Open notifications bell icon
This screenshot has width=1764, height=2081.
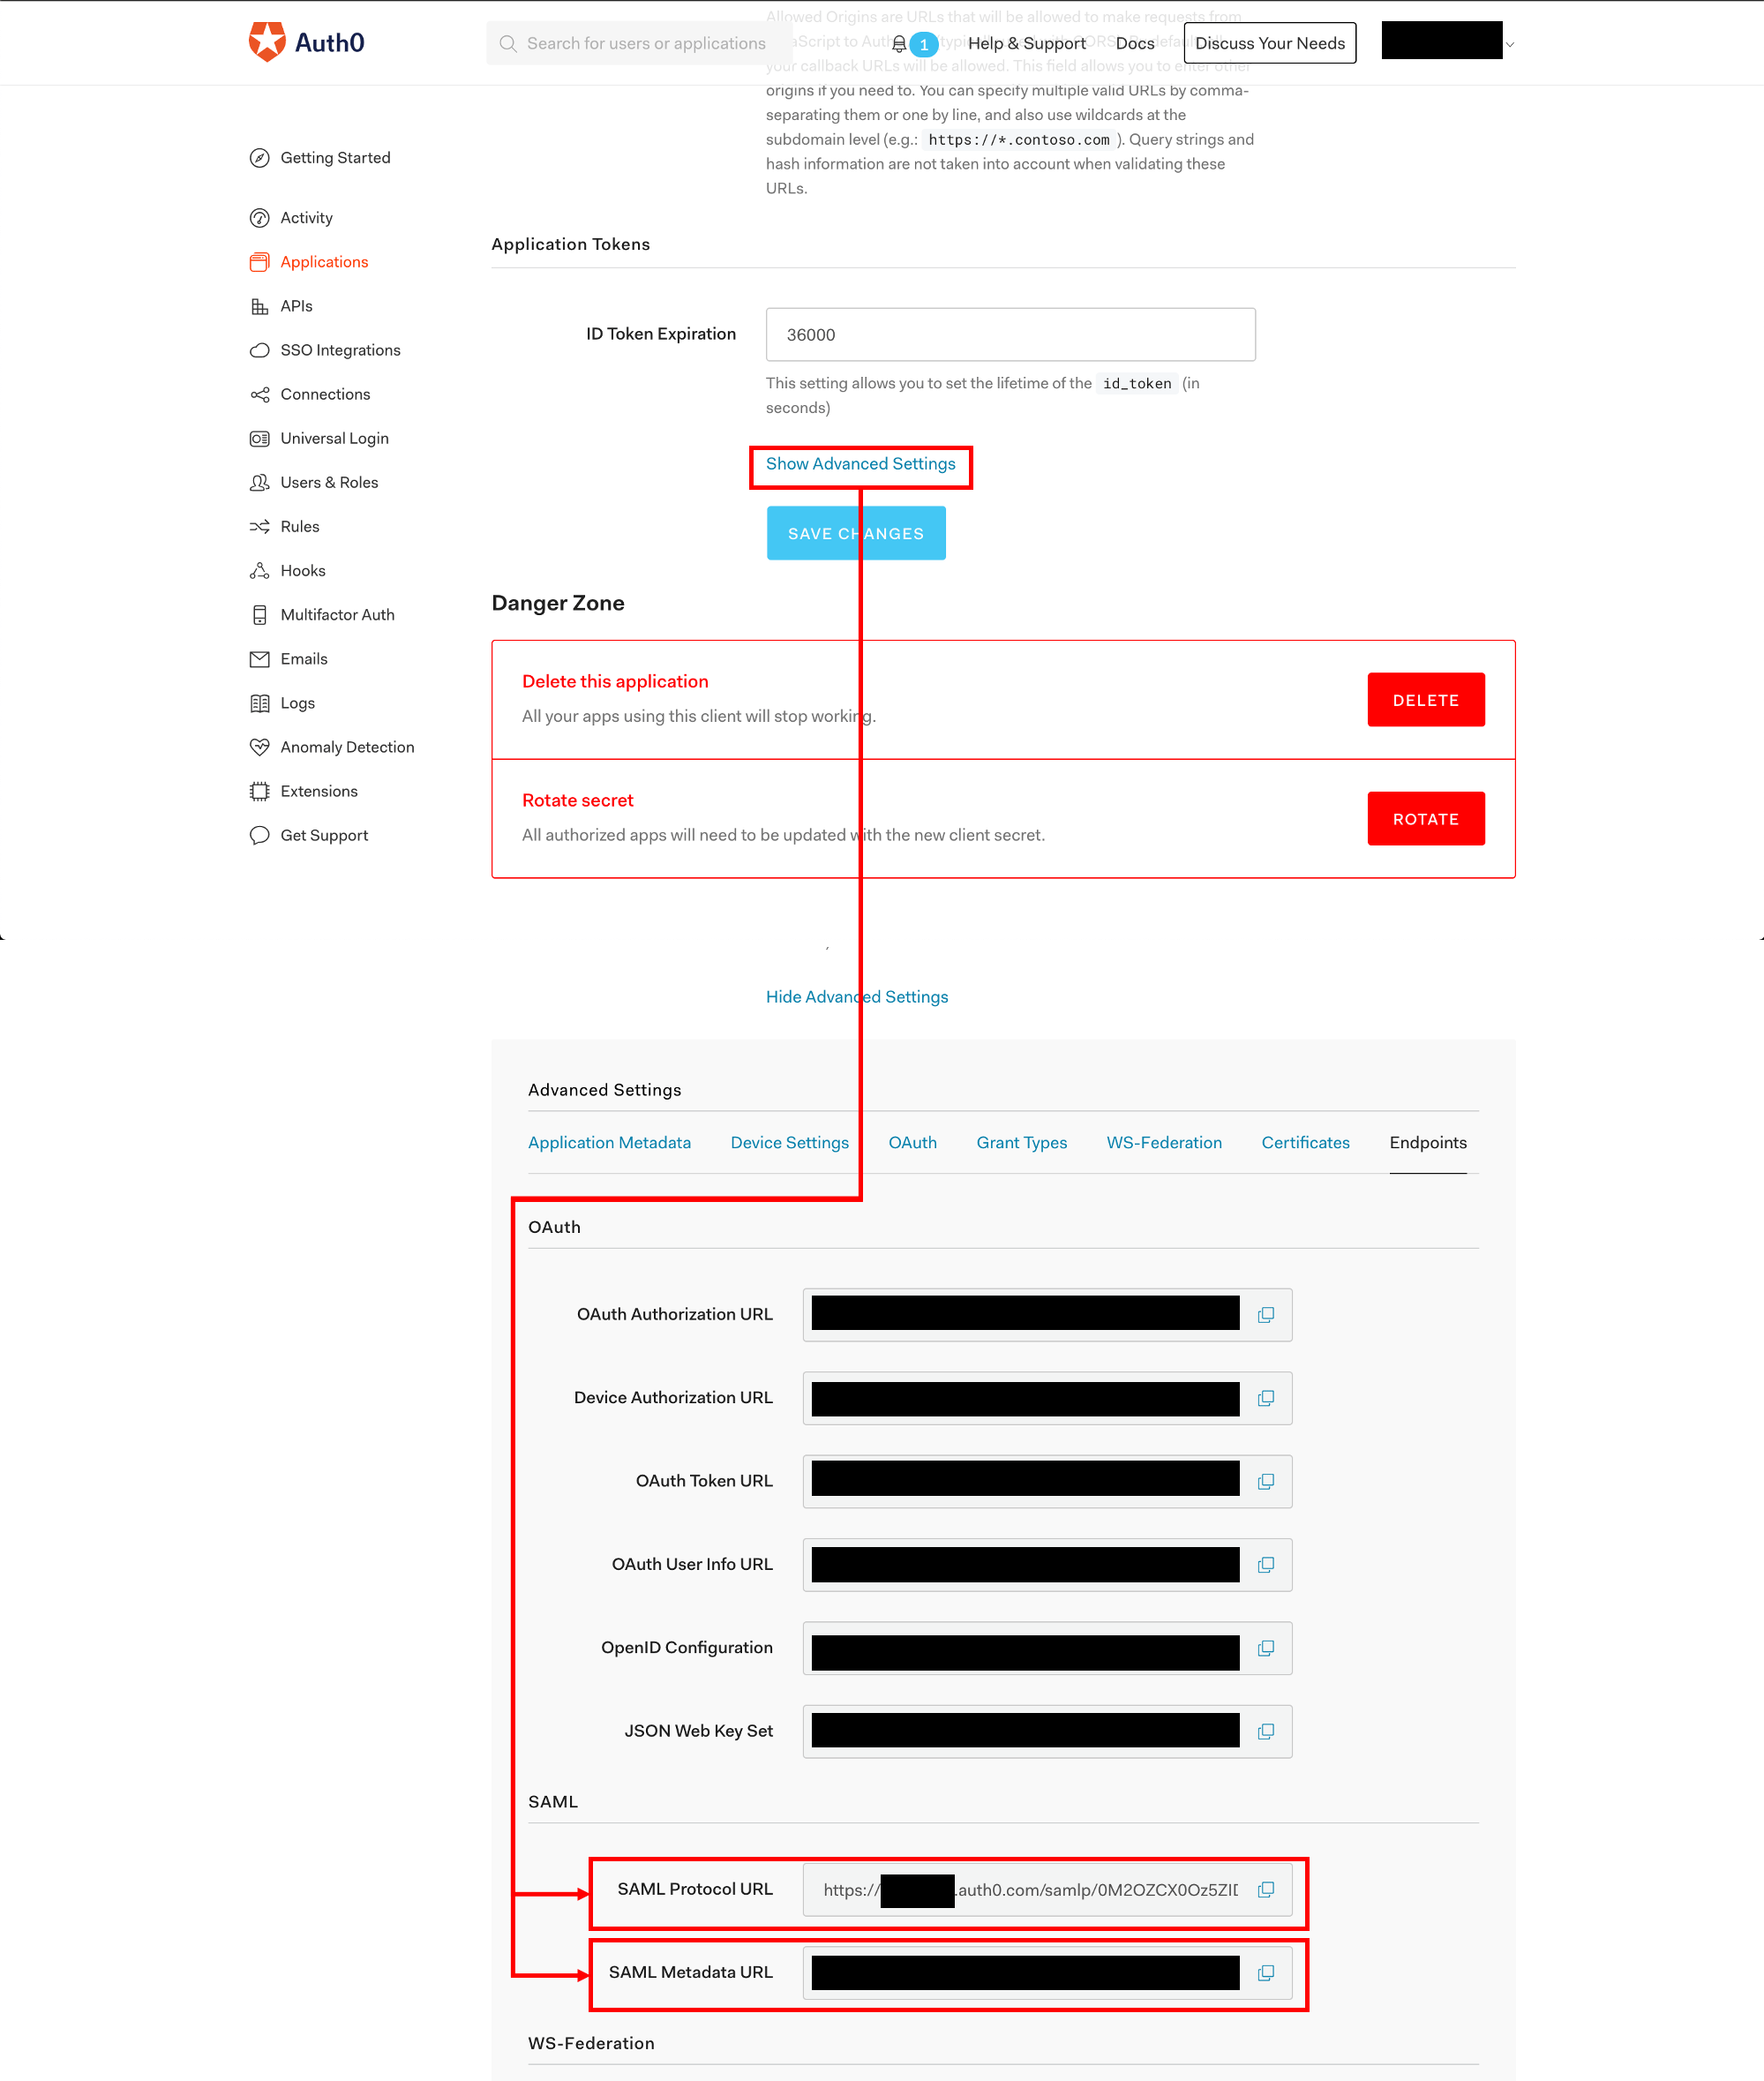(x=899, y=44)
